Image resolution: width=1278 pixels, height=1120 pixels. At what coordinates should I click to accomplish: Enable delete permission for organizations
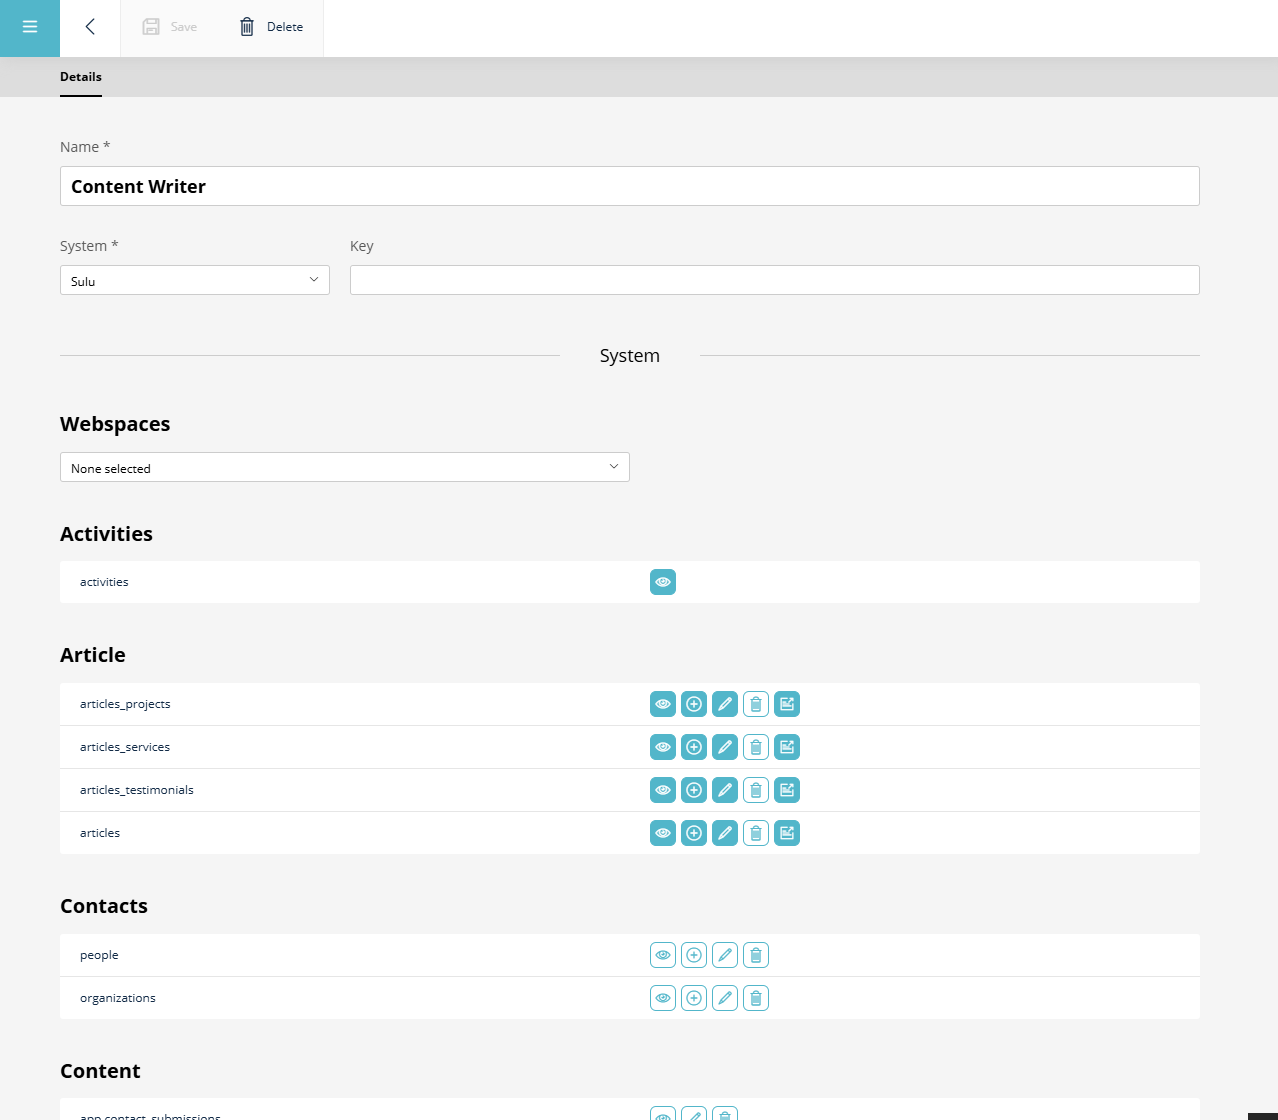click(756, 998)
